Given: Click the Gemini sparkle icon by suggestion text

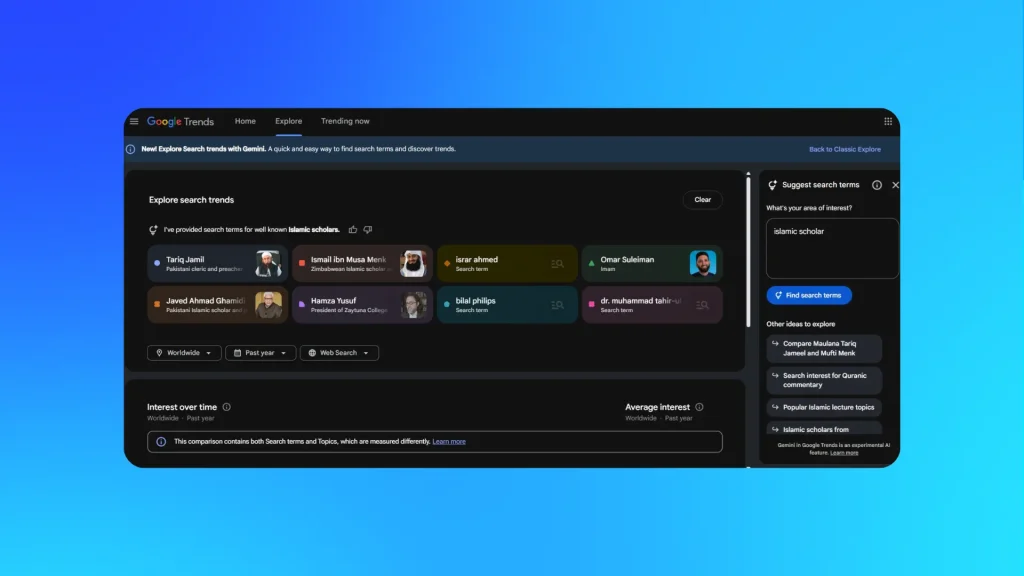Looking at the screenshot, I should (x=153, y=230).
